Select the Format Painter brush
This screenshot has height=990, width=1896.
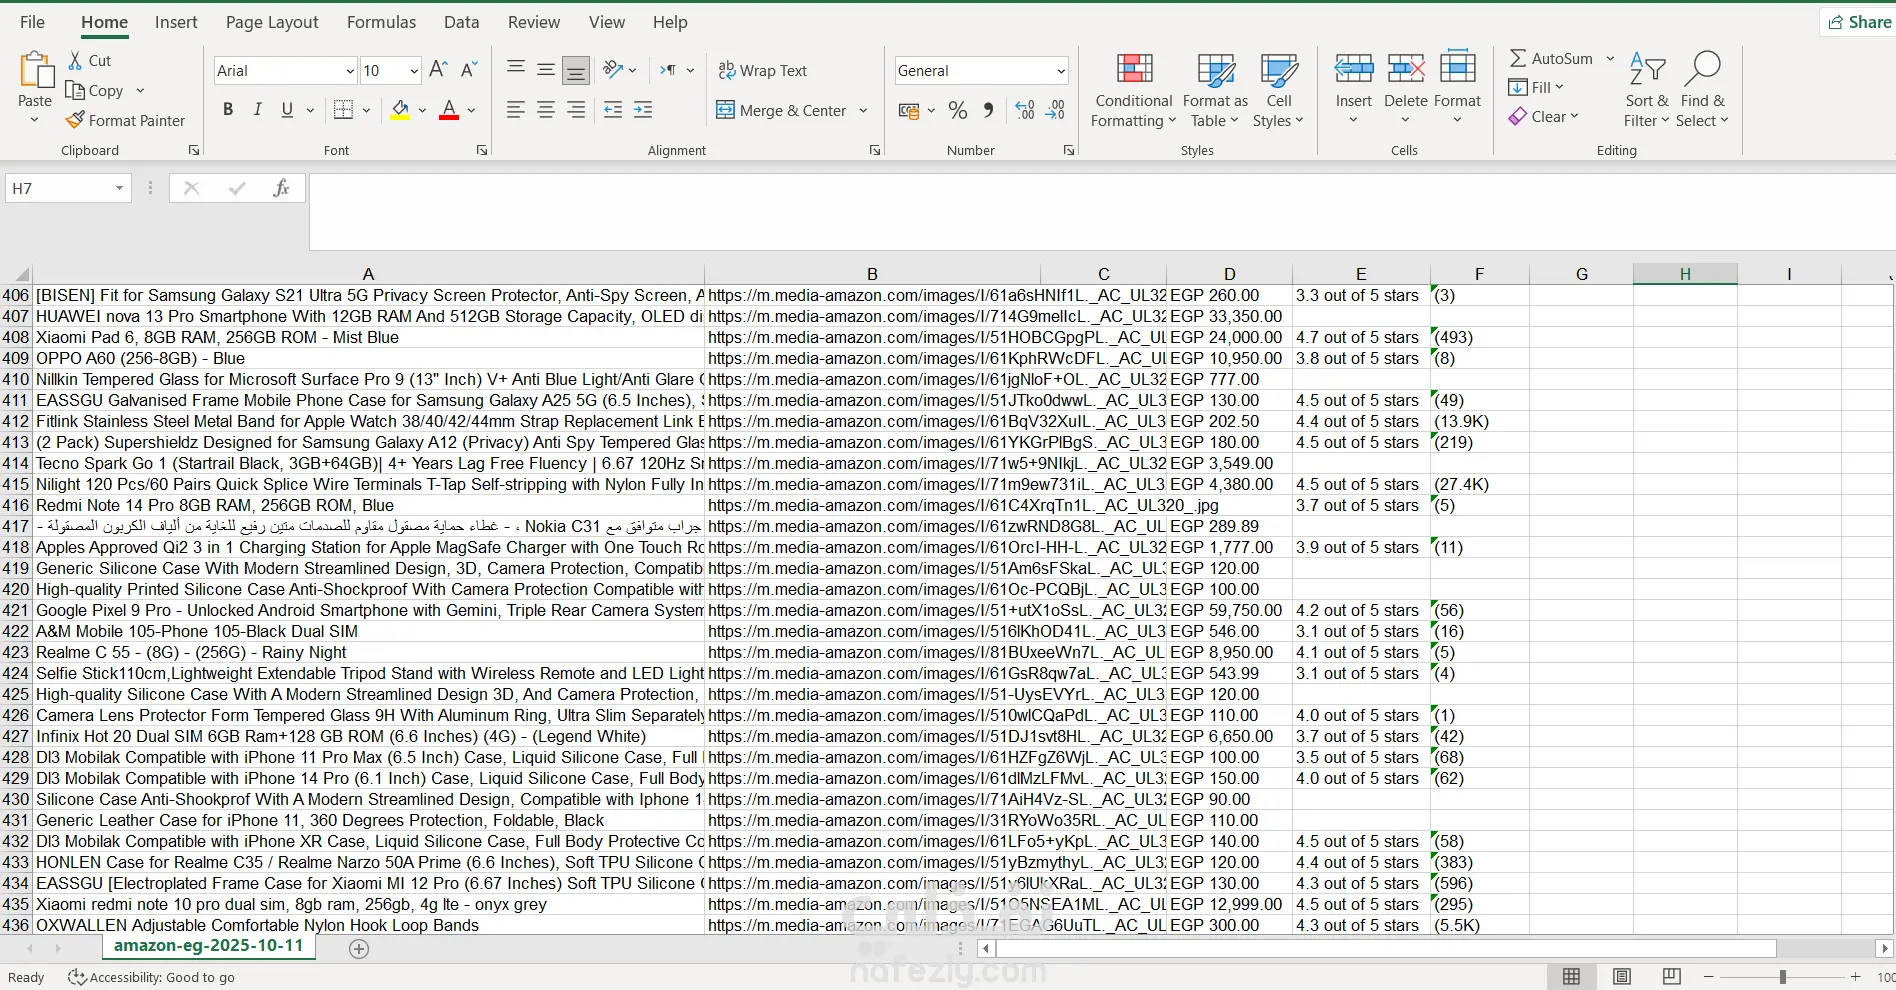point(75,120)
